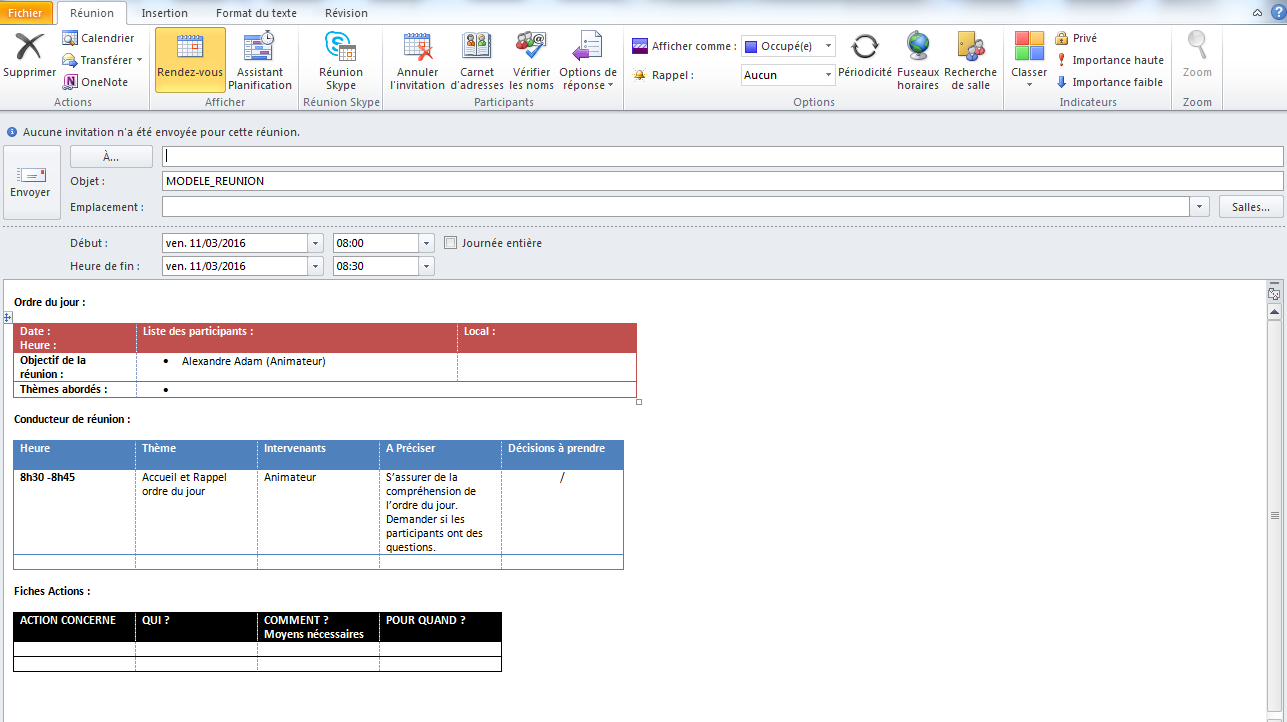This screenshot has width=1287, height=722.
Task: Open Recherche de salle
Action: tap(971, 60)
